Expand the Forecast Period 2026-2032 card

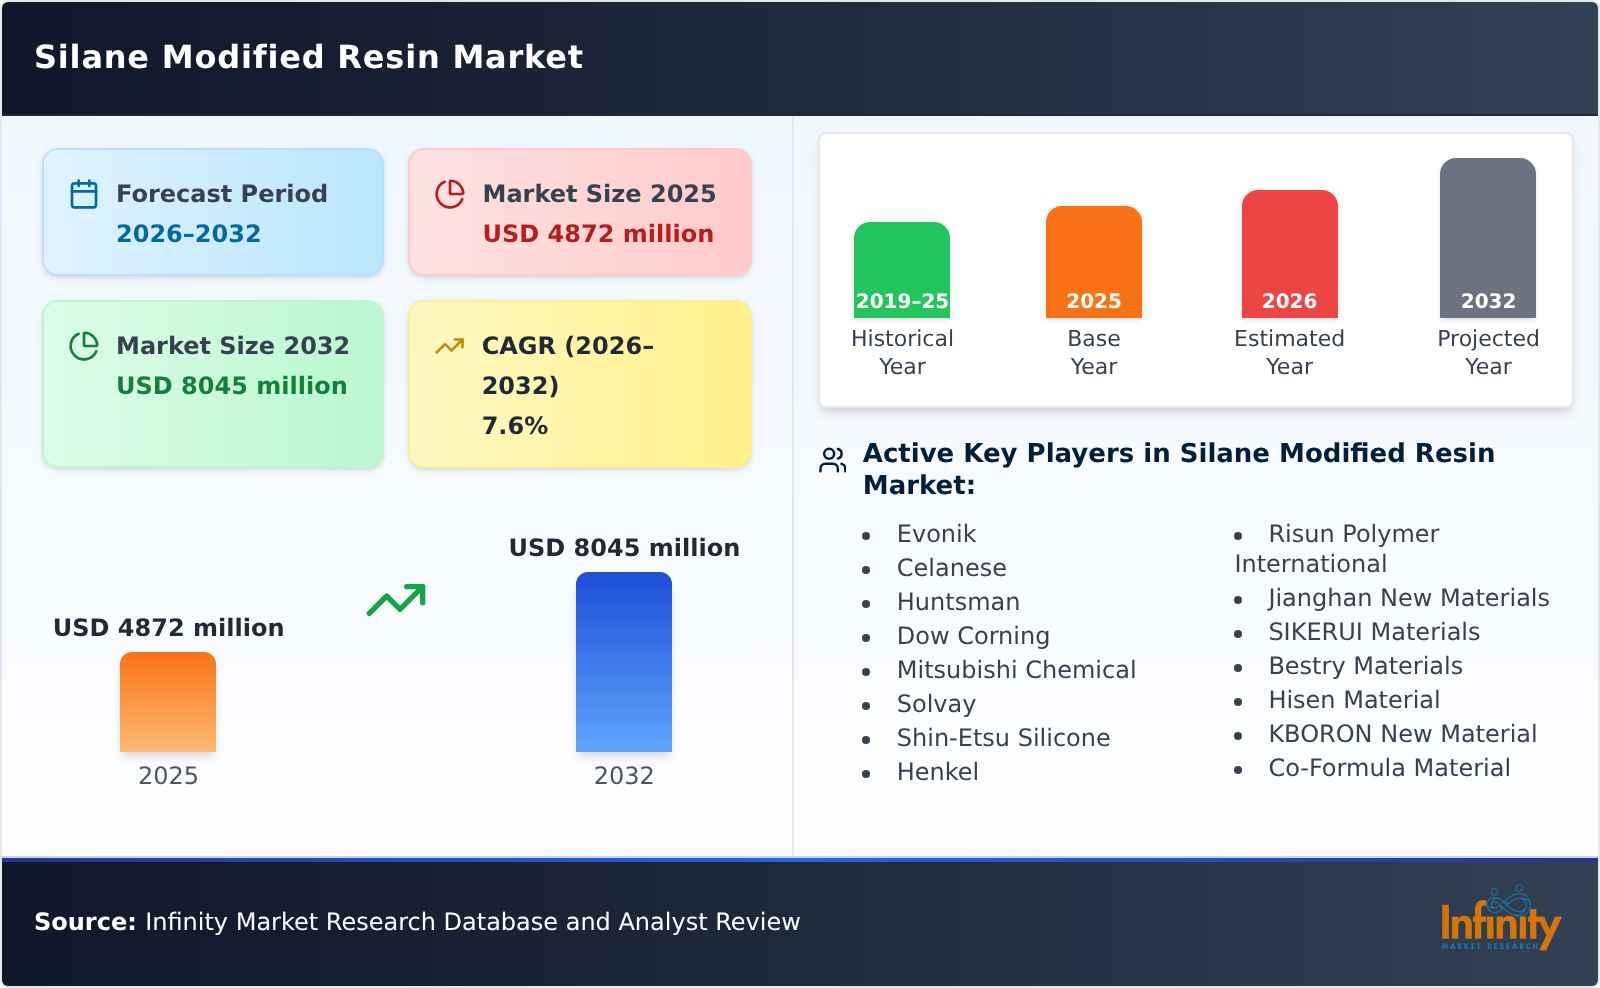tap(213, 210)
